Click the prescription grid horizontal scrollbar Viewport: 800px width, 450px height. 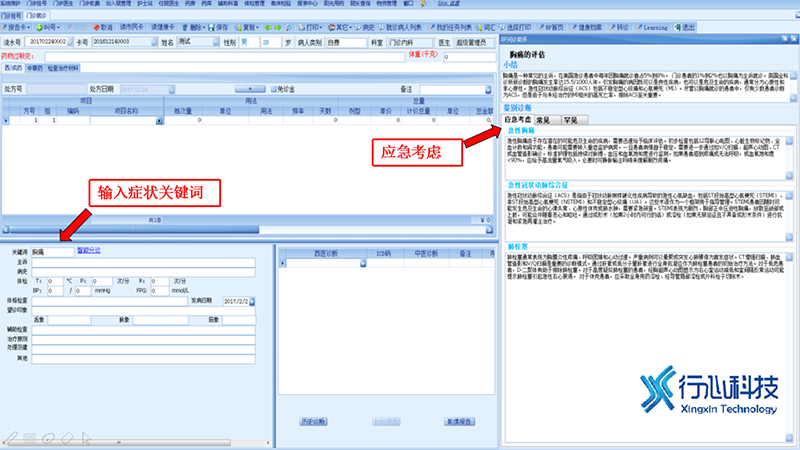247,230
